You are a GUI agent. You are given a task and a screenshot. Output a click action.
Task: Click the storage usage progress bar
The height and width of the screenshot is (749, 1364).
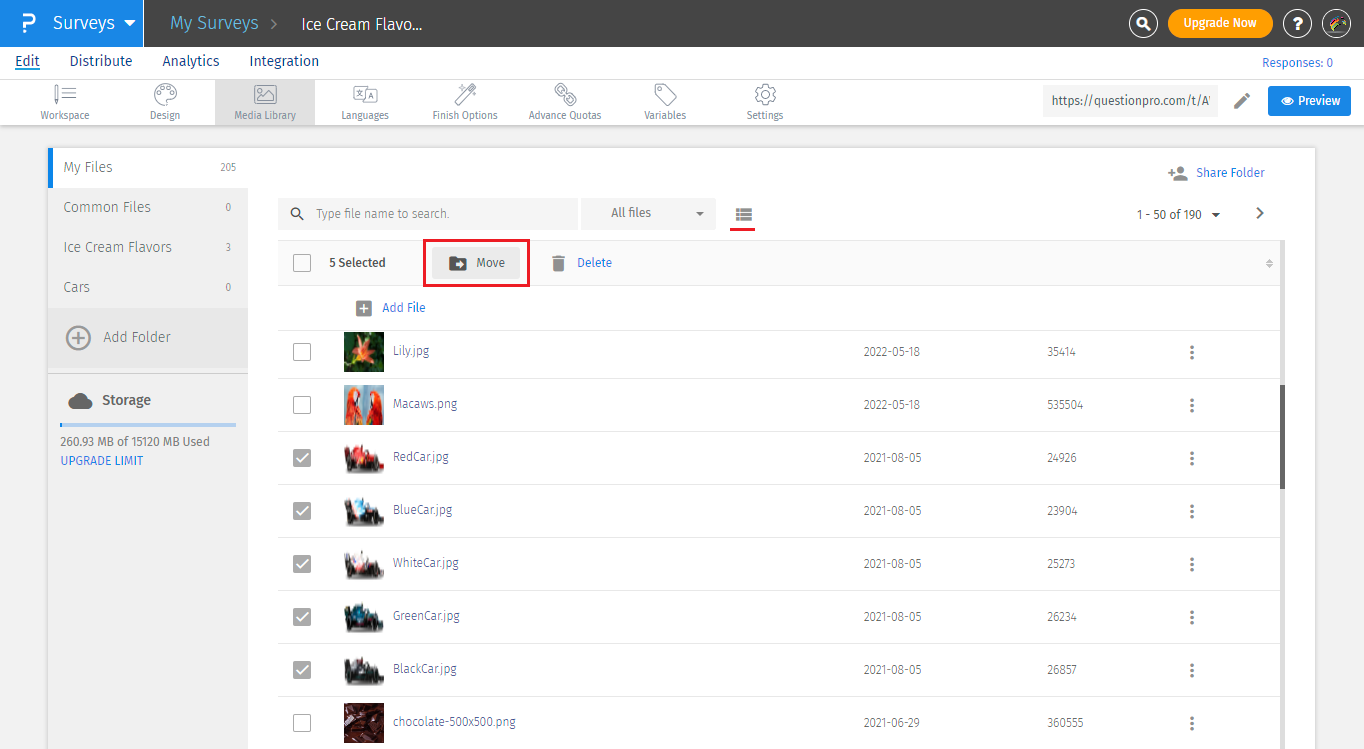[x=148, y=425]
